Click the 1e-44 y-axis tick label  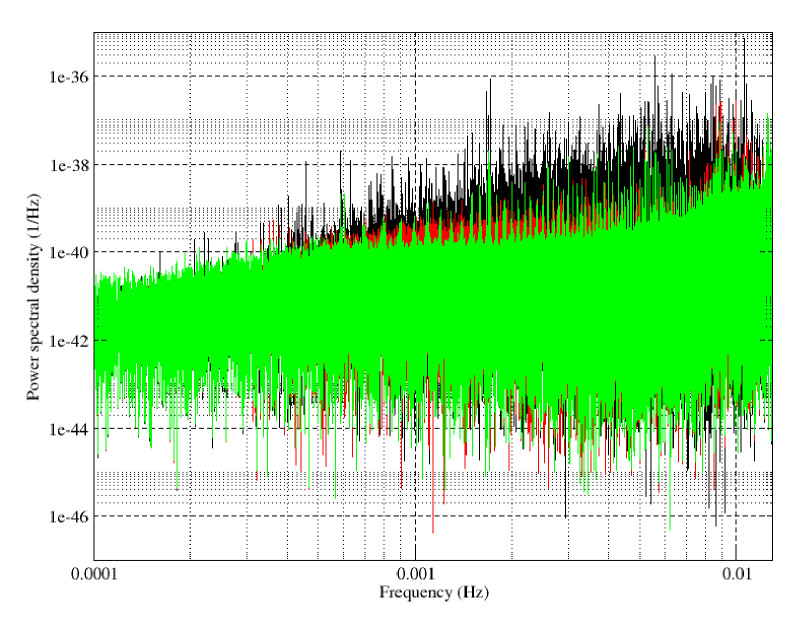pos(69,429)
